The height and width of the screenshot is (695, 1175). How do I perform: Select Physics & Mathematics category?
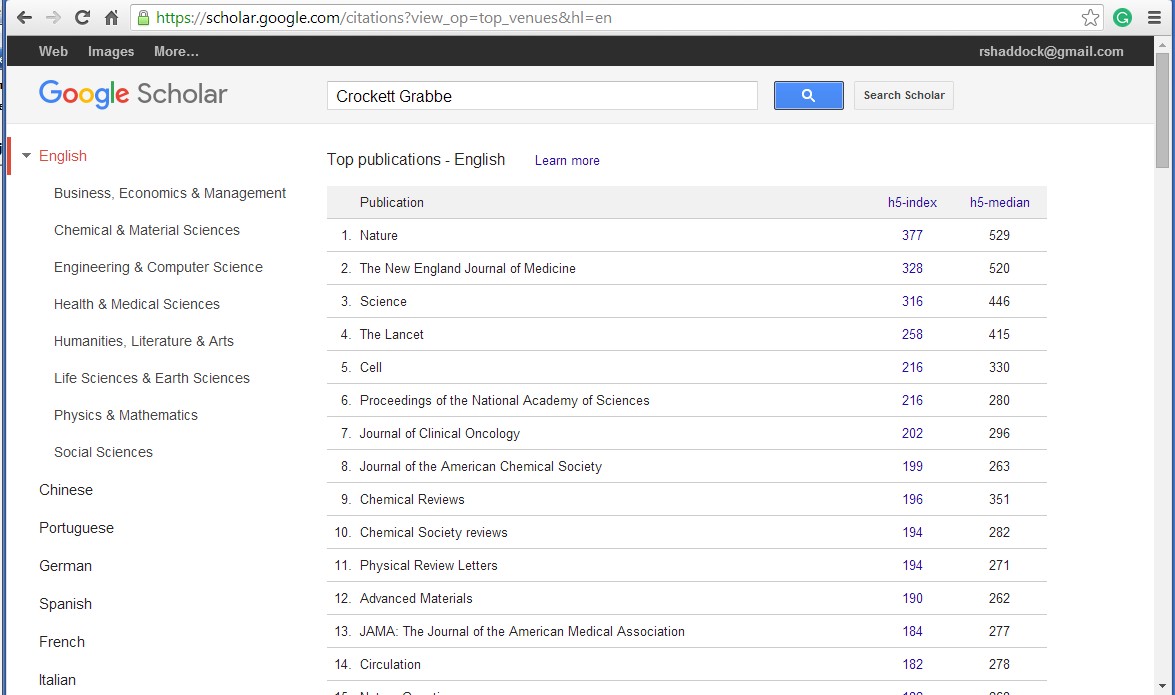point(126,415)
